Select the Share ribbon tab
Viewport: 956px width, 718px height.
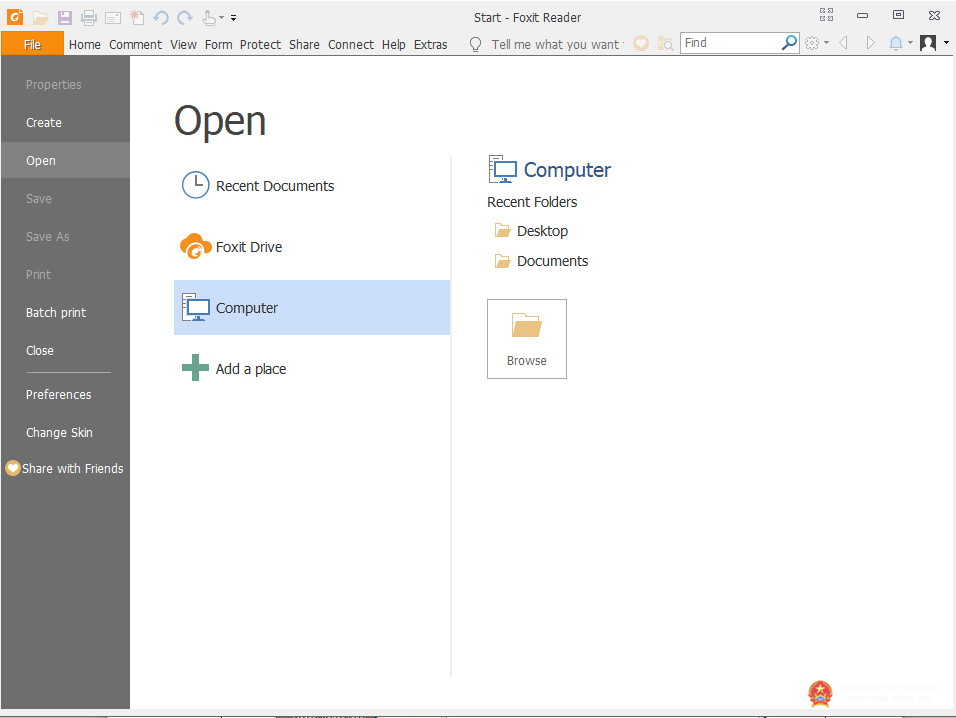(304, 44)
